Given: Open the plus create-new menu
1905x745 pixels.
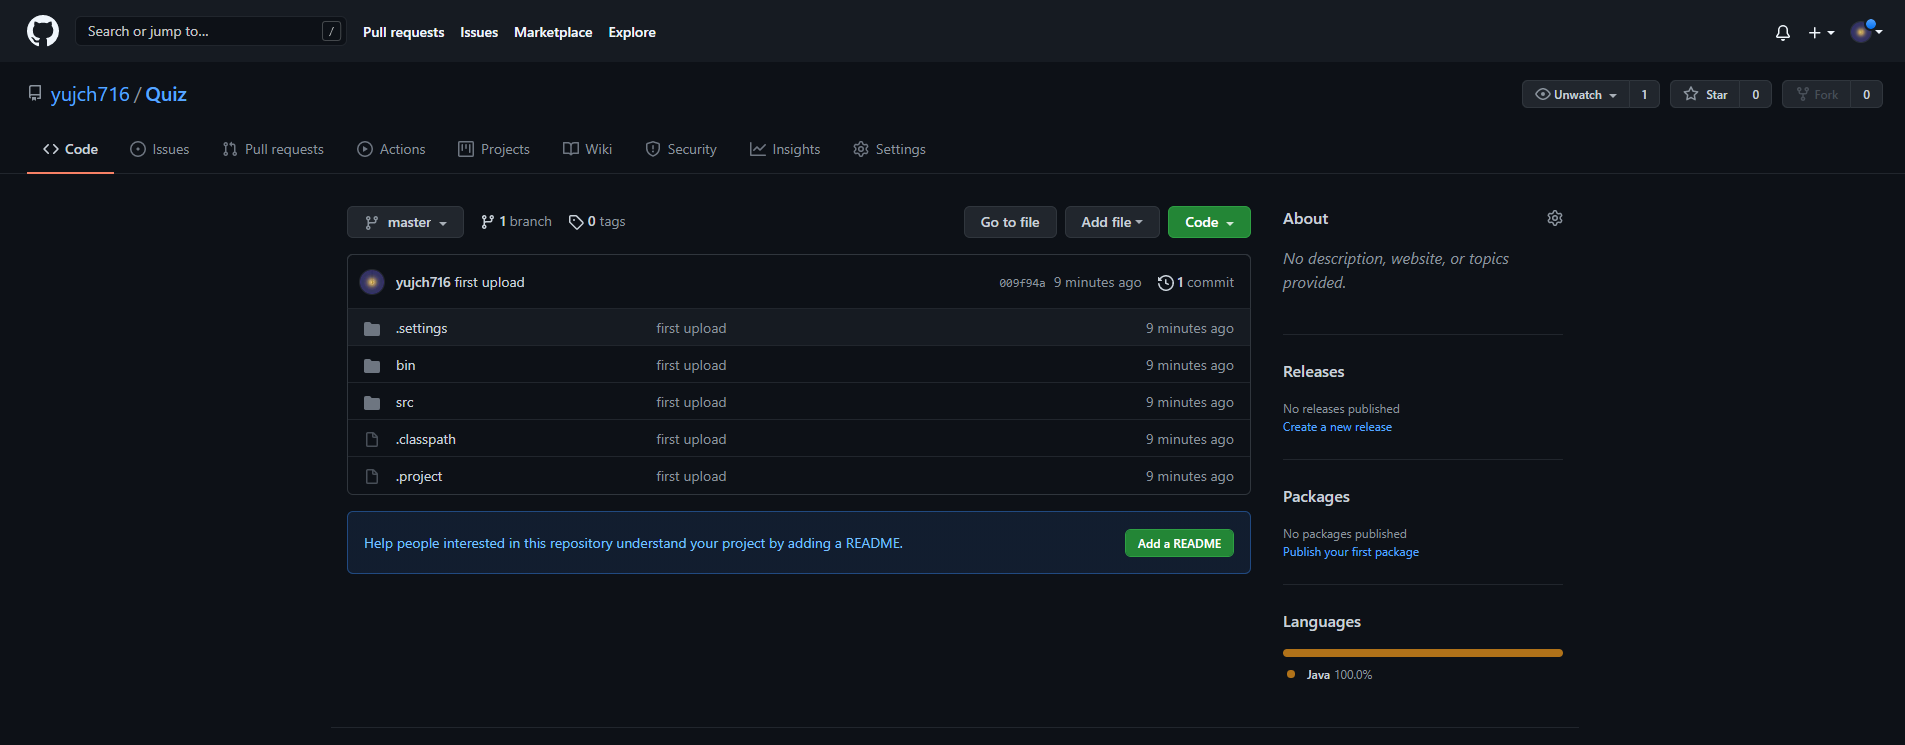Looking at the screenshot, I should pyautogui.click(x=1821, y=33).
